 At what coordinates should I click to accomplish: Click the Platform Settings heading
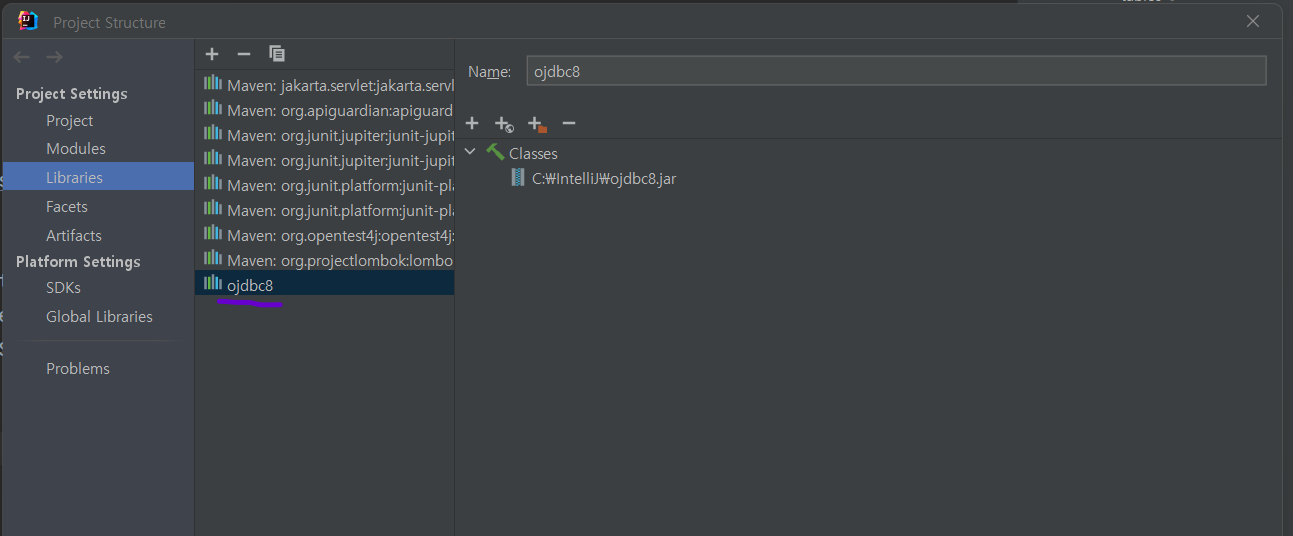pos(78,261)
